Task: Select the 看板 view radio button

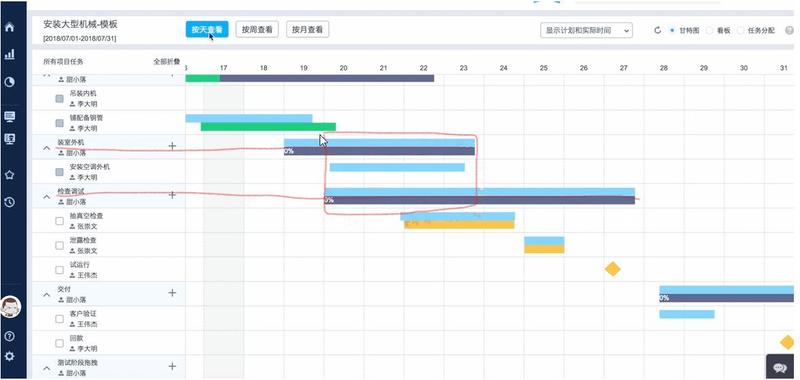Action: pos(709,31)
